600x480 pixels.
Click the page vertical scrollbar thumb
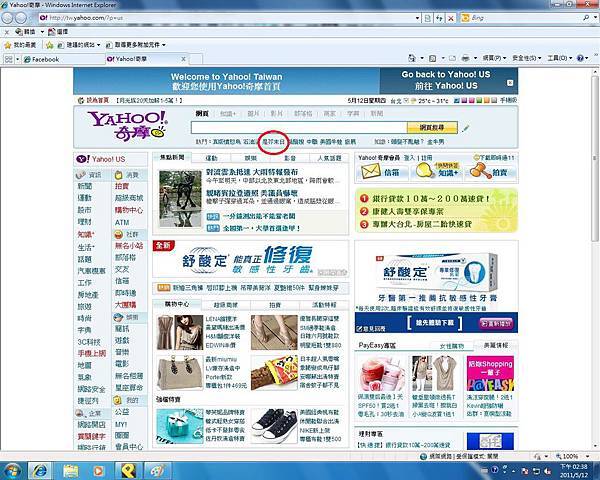(x=595, y=159)
